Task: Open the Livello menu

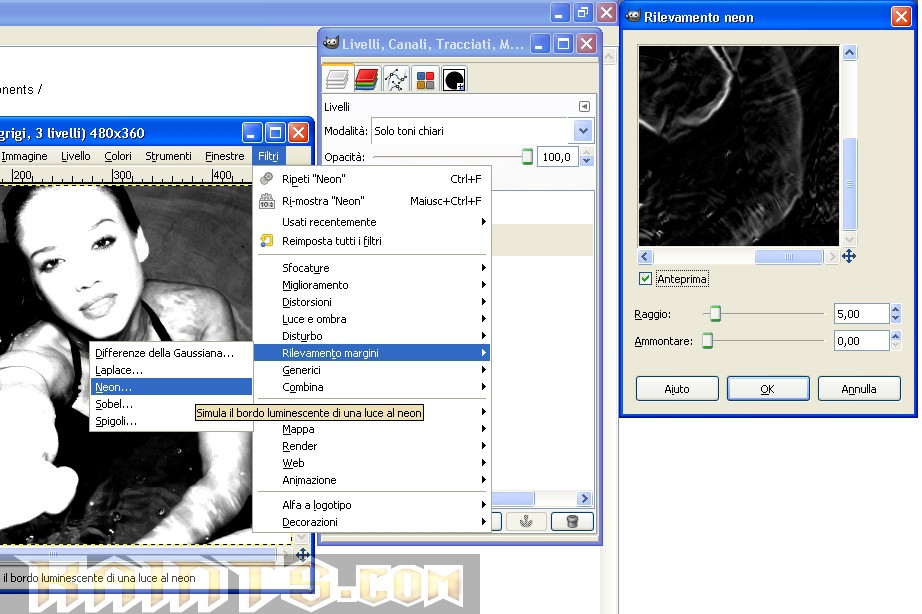Action: pos(76,156)
